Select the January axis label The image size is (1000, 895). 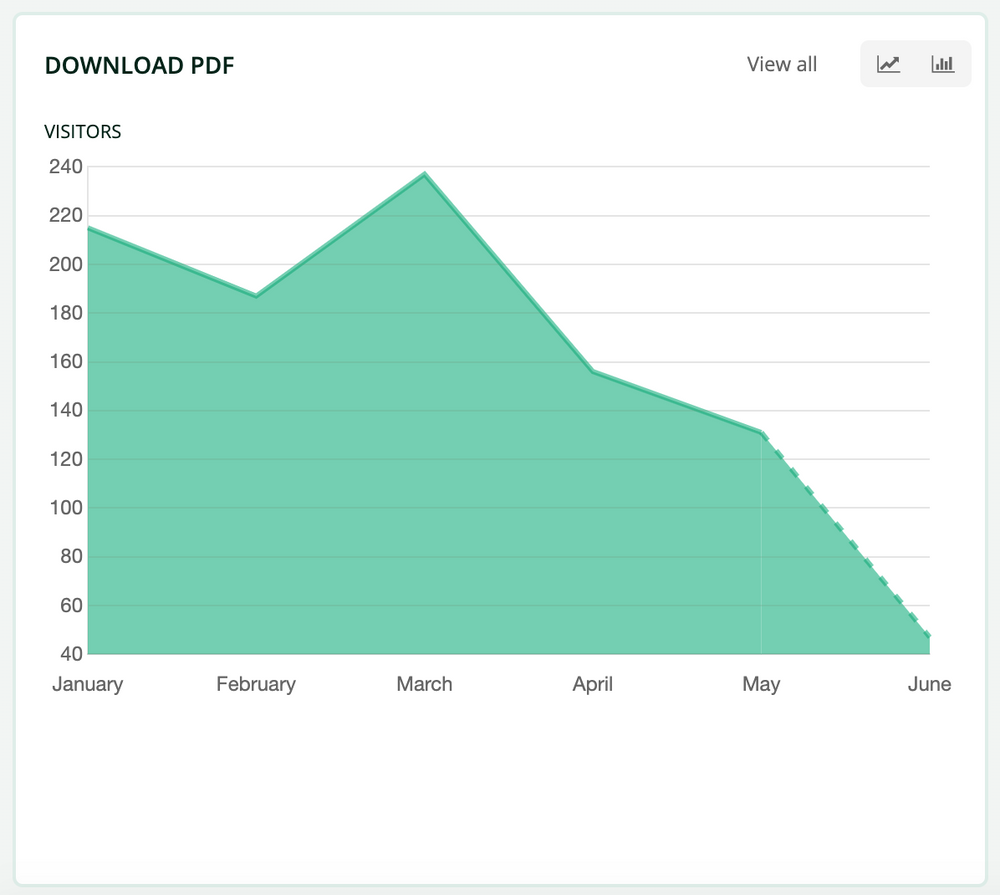pos(88,684)
